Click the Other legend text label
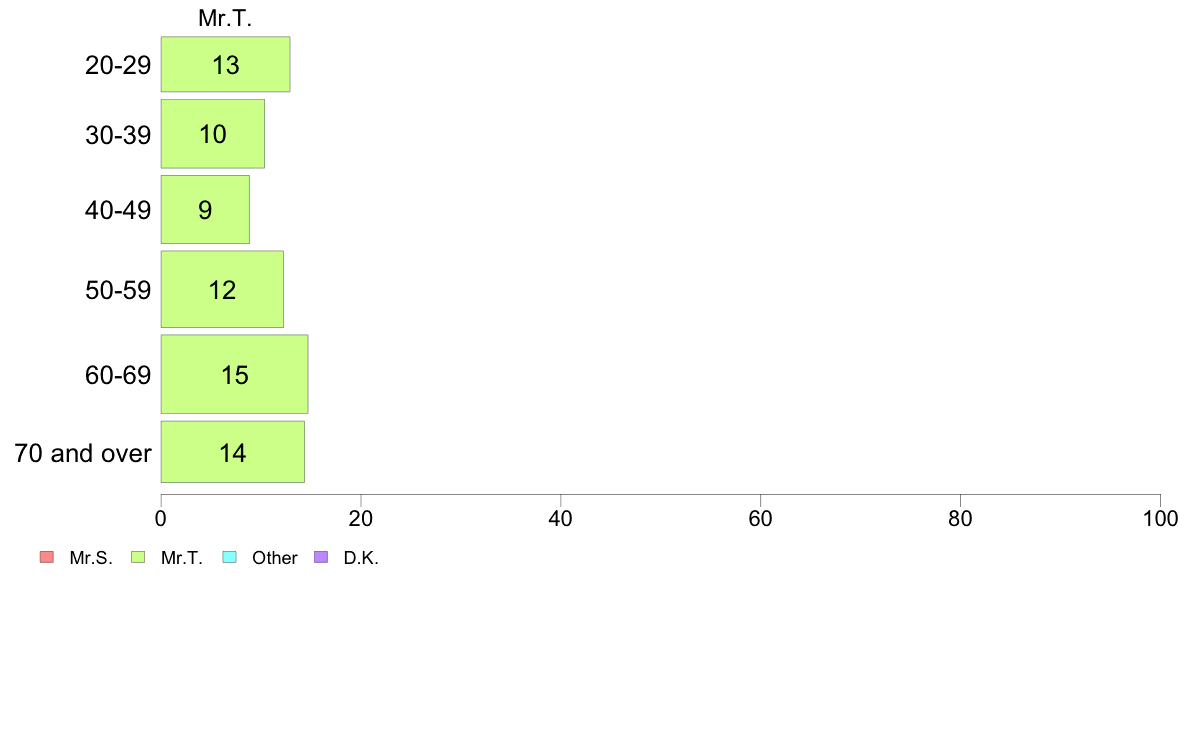The width and height of the screenshot is (1188, 736). [x=275, y=558]
